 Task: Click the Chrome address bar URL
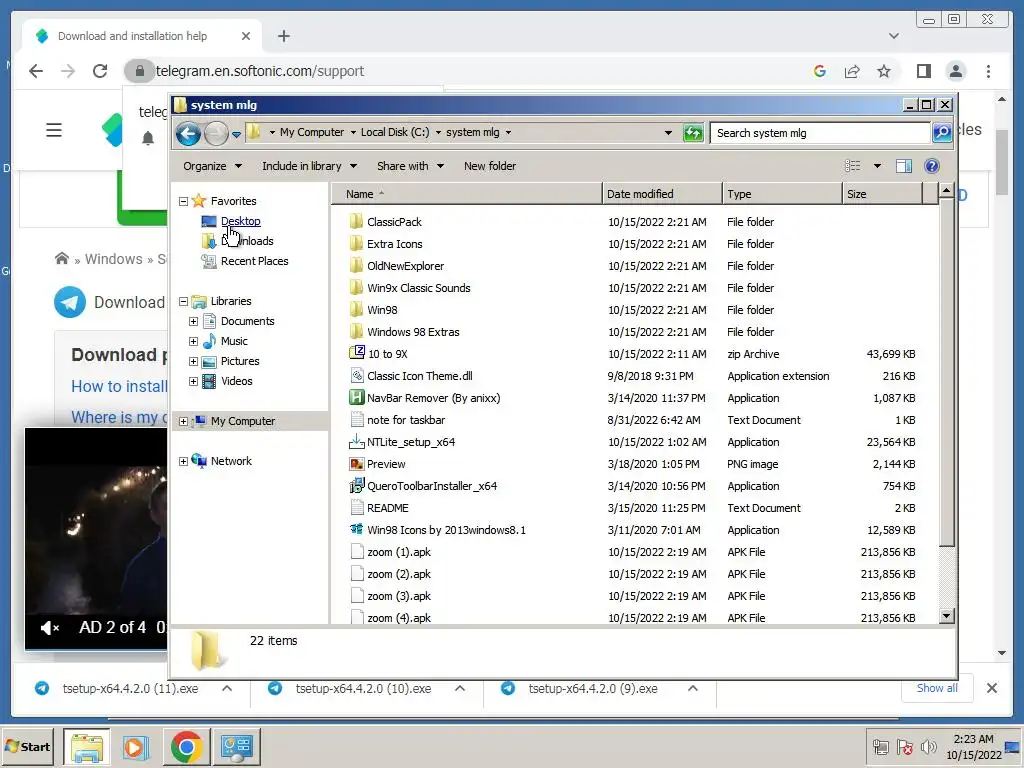click(x=260, y=71)
